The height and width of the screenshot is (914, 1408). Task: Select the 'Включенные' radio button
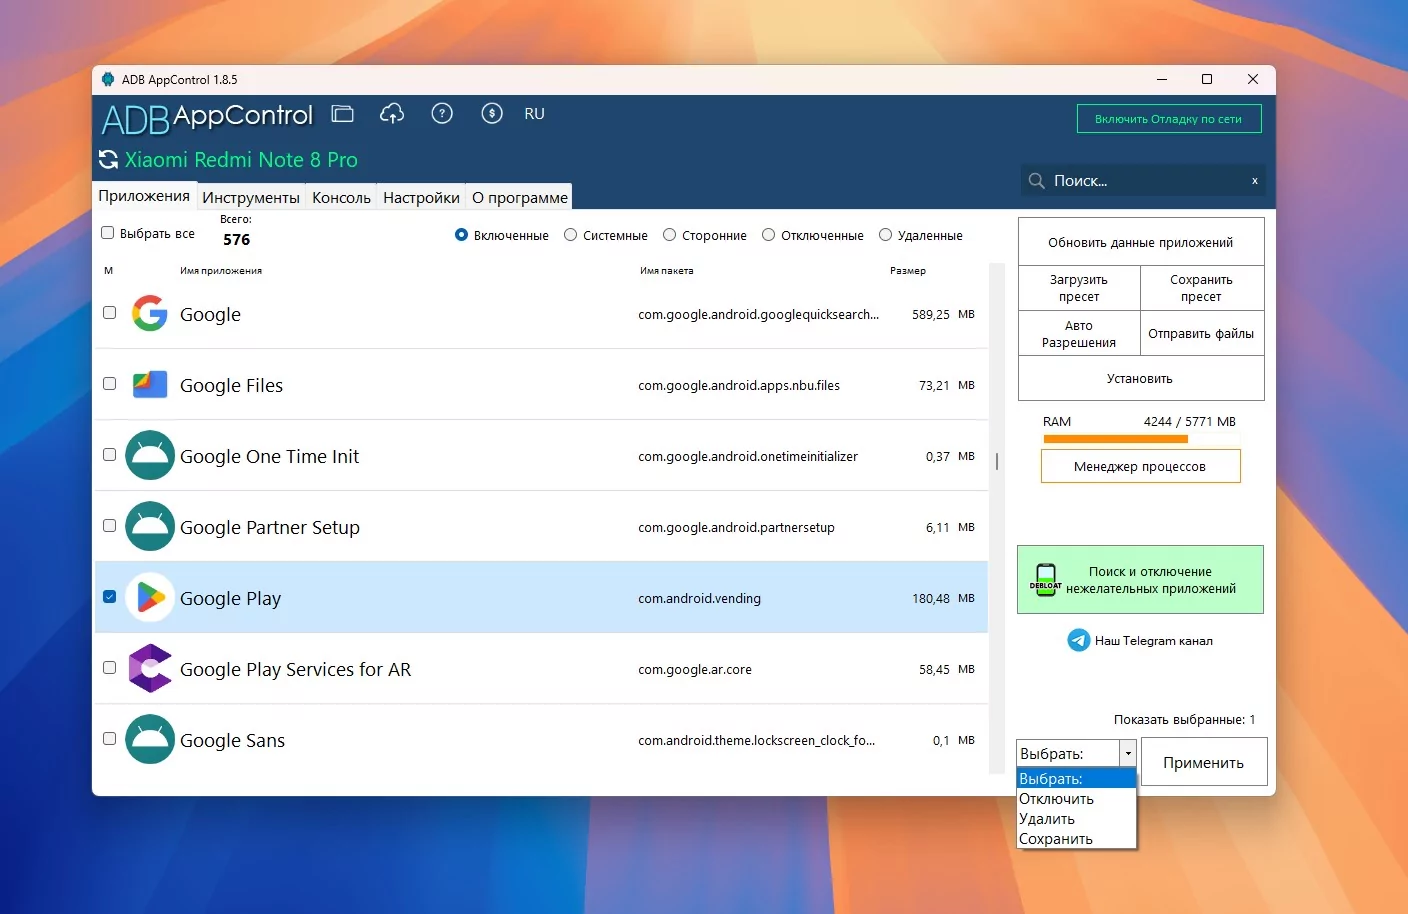coord(461,235)
